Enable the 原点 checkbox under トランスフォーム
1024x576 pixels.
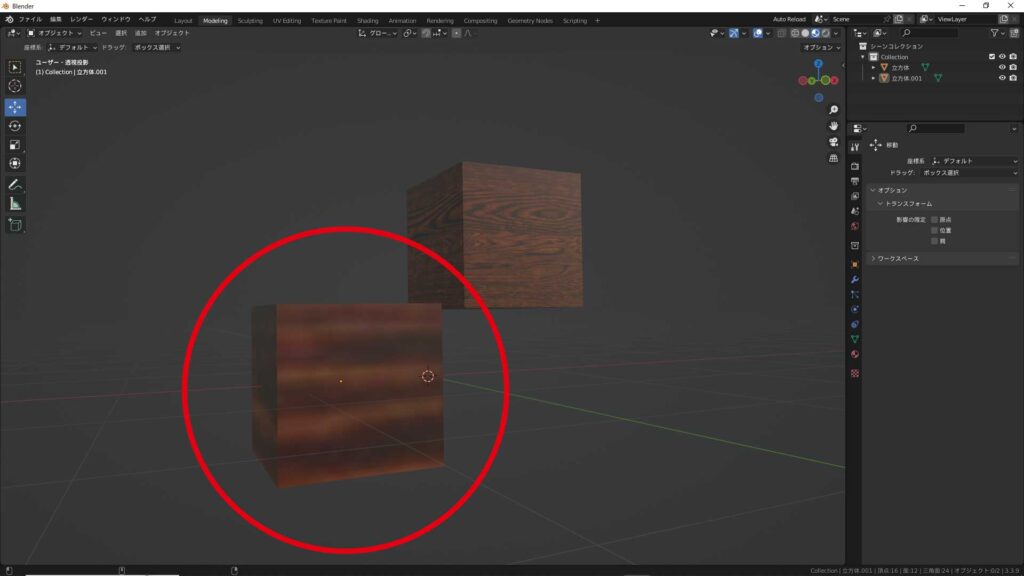click(934, 218)
